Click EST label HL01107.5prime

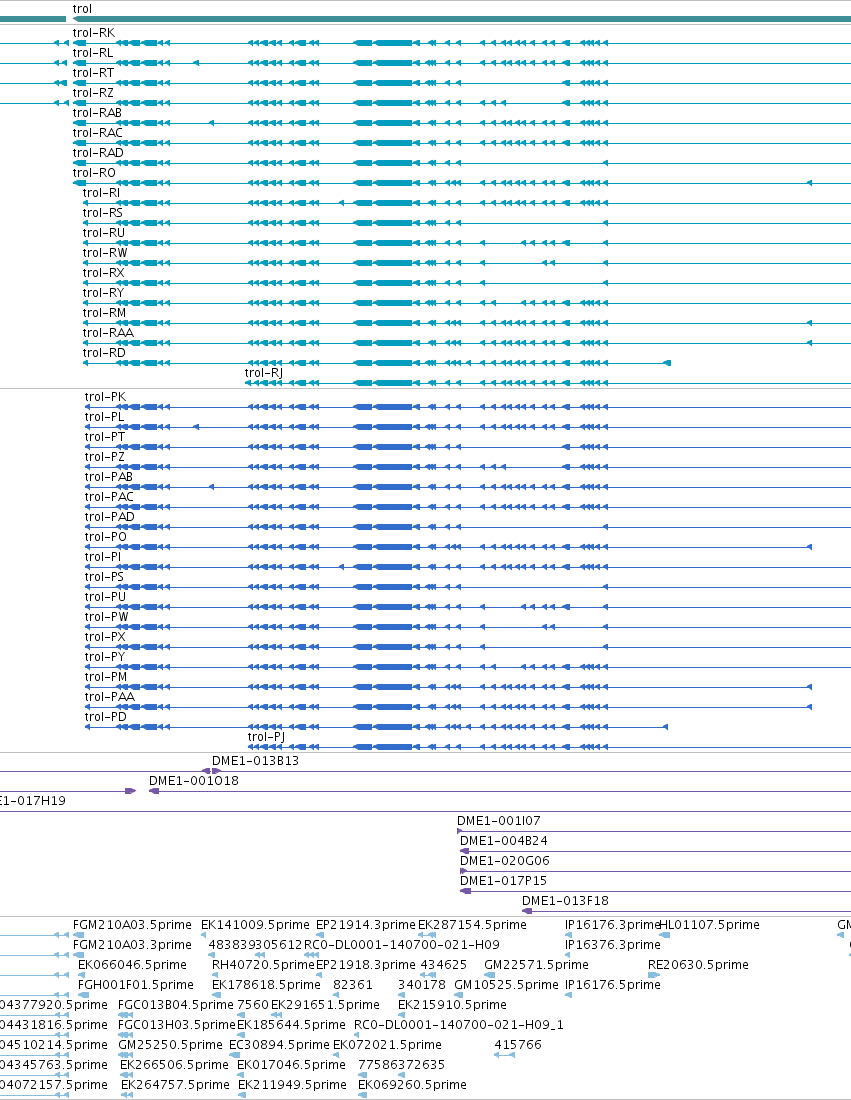click(x=709, y=925)
